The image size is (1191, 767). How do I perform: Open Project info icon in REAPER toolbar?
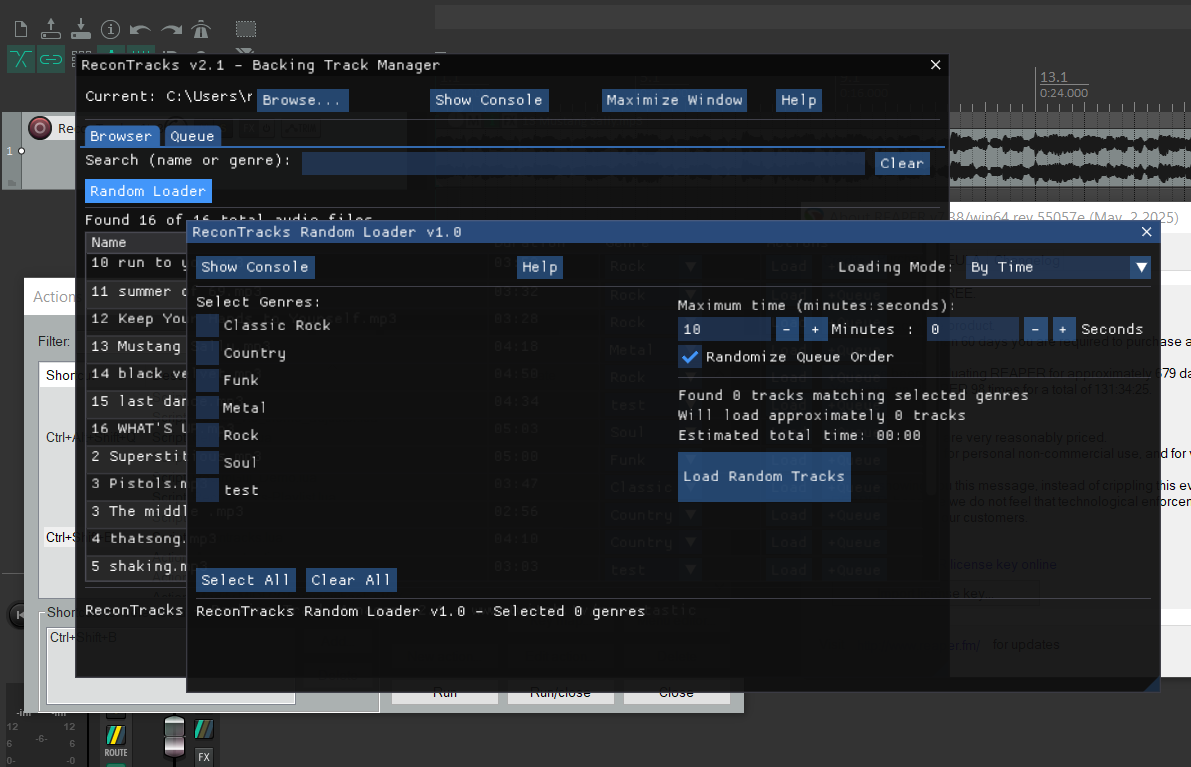click(x=111, y=30)
